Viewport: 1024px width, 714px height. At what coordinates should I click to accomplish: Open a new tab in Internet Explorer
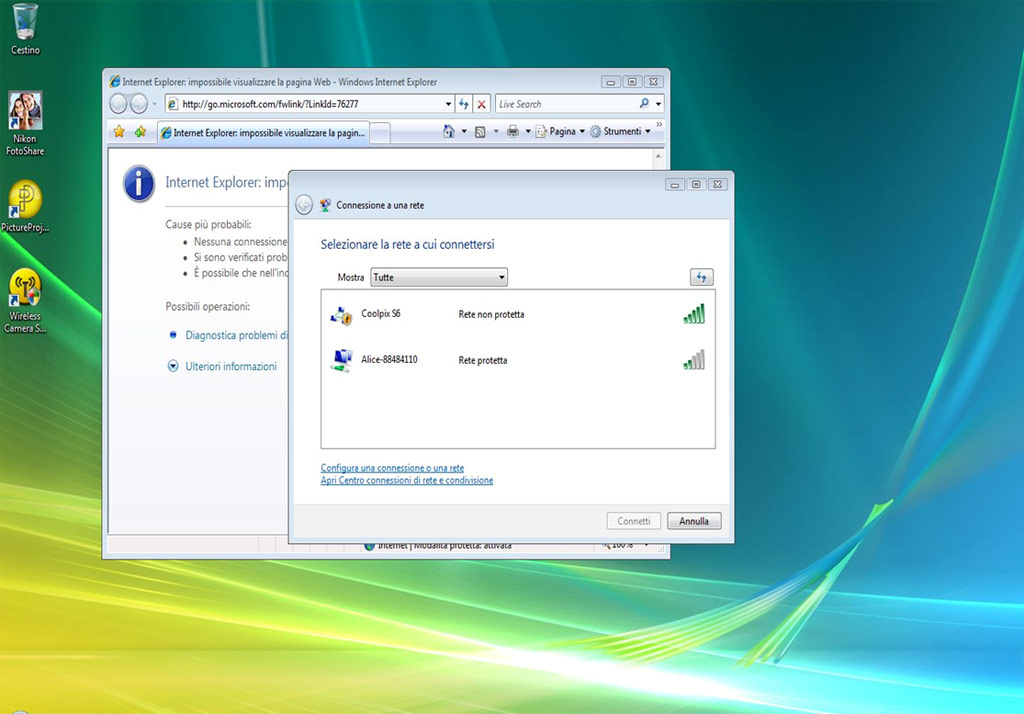(380, 133)
